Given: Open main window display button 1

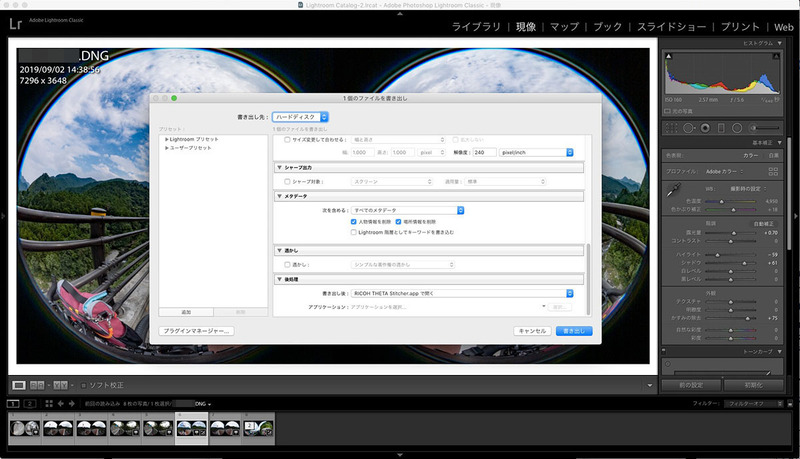Looking at the screenshot, I should [x=13, y=403].
